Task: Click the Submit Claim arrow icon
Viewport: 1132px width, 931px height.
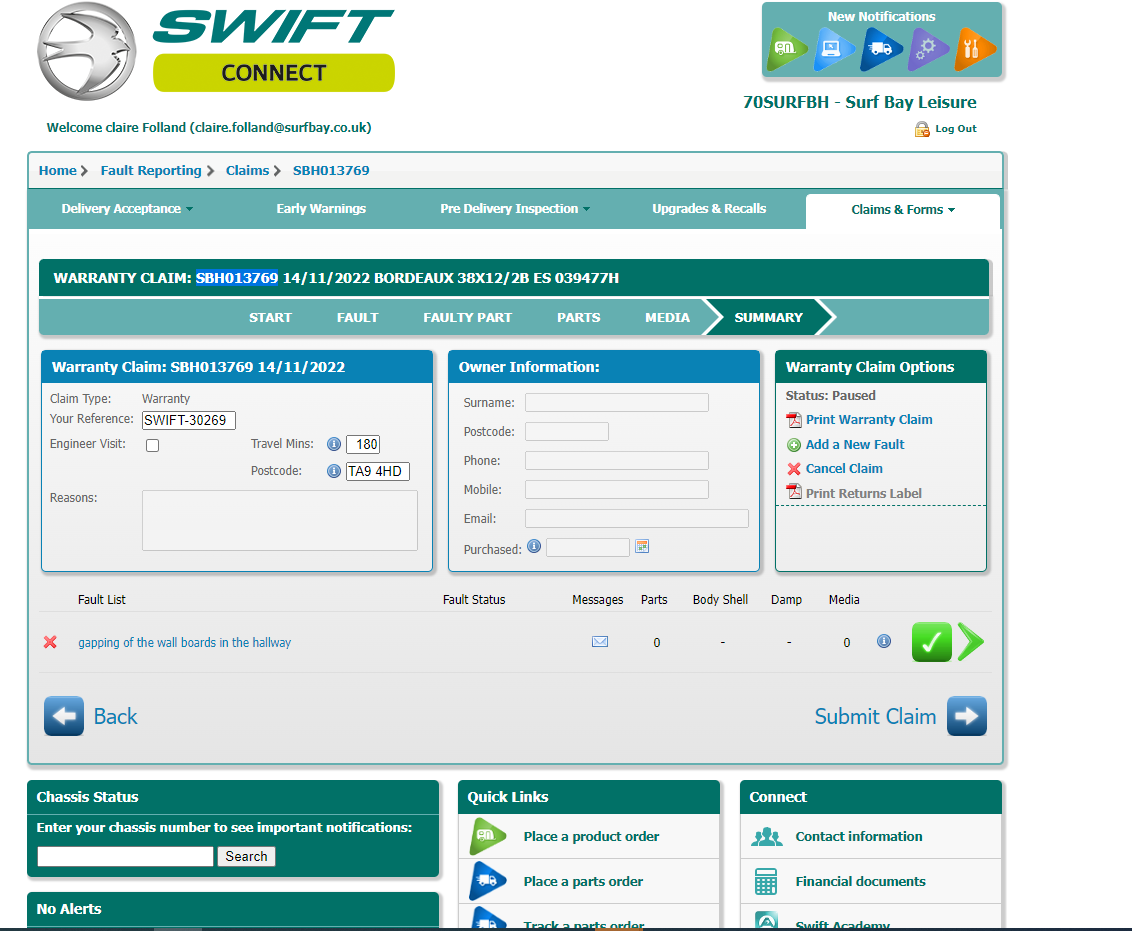Action: click(x=967, y=716)
